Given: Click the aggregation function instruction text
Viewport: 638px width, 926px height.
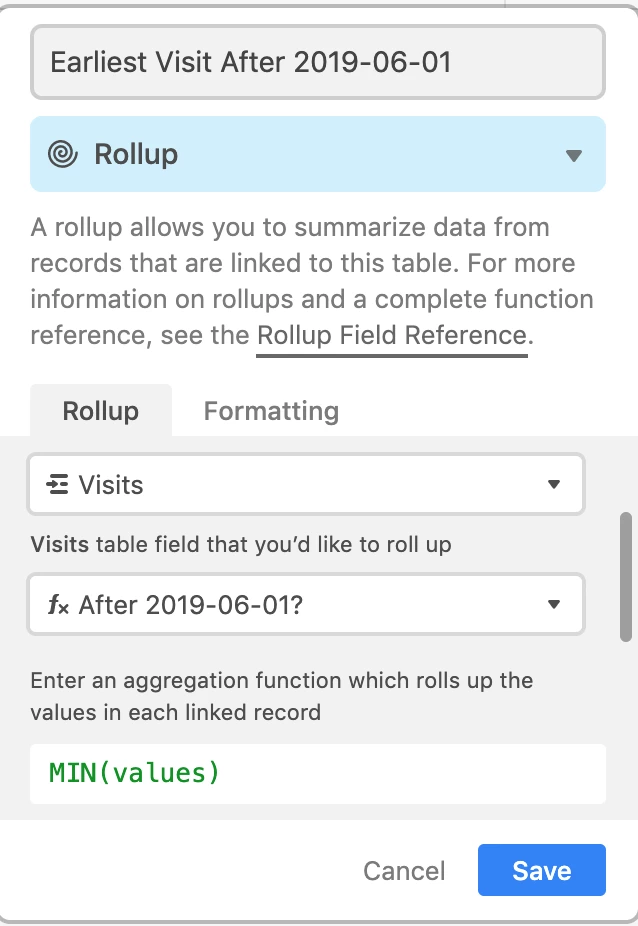Looking at the screenshot, I should [x=282, y=696].
